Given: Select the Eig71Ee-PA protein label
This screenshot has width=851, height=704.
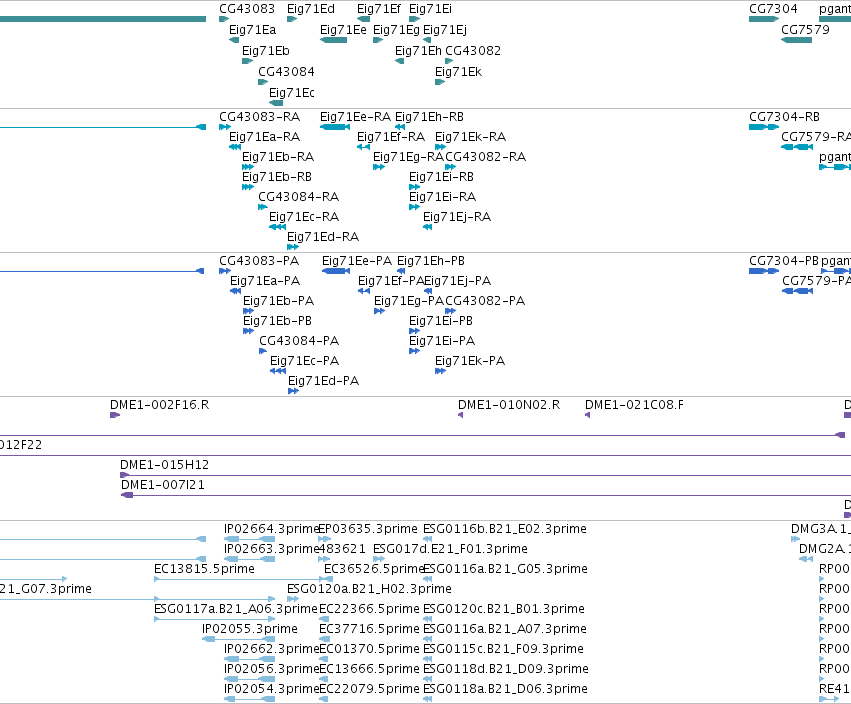Looking at the screenshot, I should 357,261.
